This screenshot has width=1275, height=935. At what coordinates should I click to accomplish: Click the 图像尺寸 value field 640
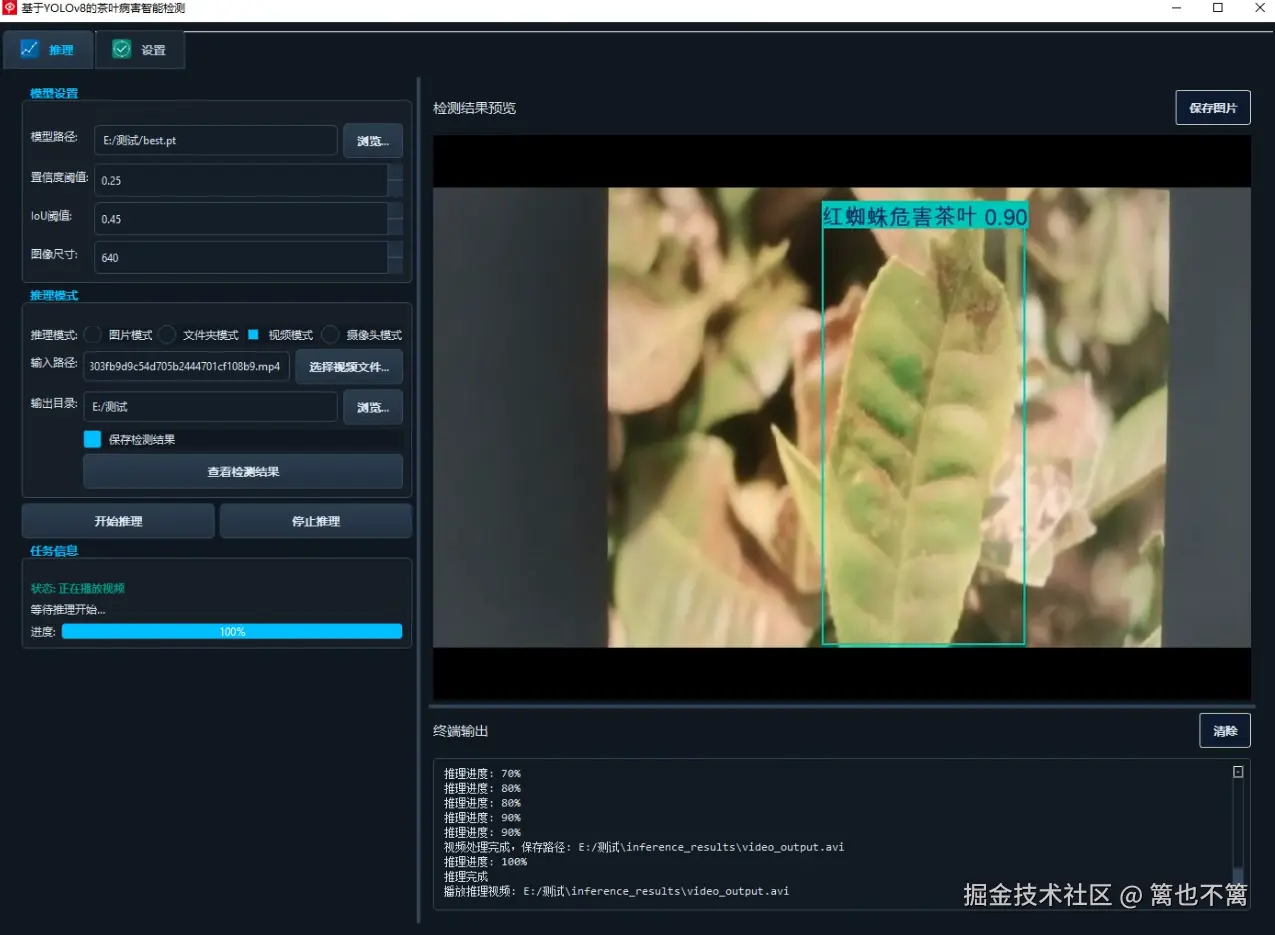pyautogui.click(x=241, y=258)
